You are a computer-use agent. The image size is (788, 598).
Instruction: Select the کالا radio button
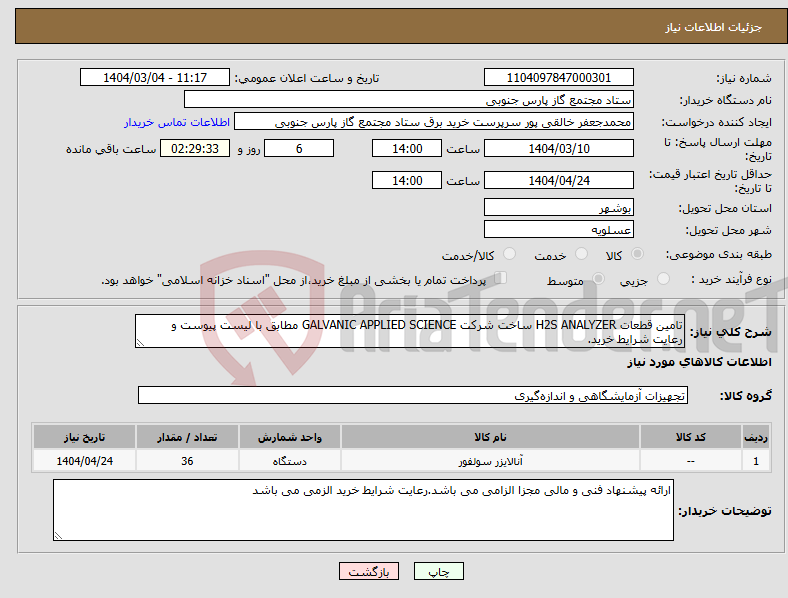[637, 254]
